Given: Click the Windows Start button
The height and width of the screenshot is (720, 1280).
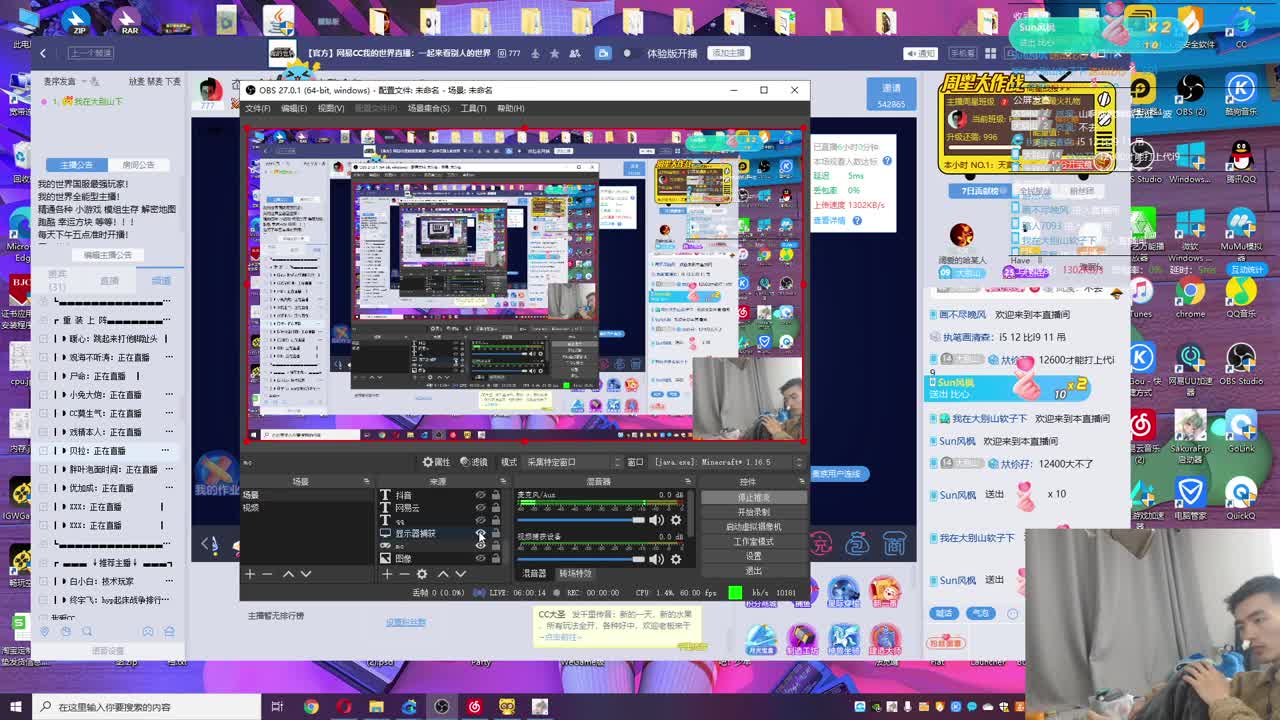Looking at the screenshot, I should 15,707.
